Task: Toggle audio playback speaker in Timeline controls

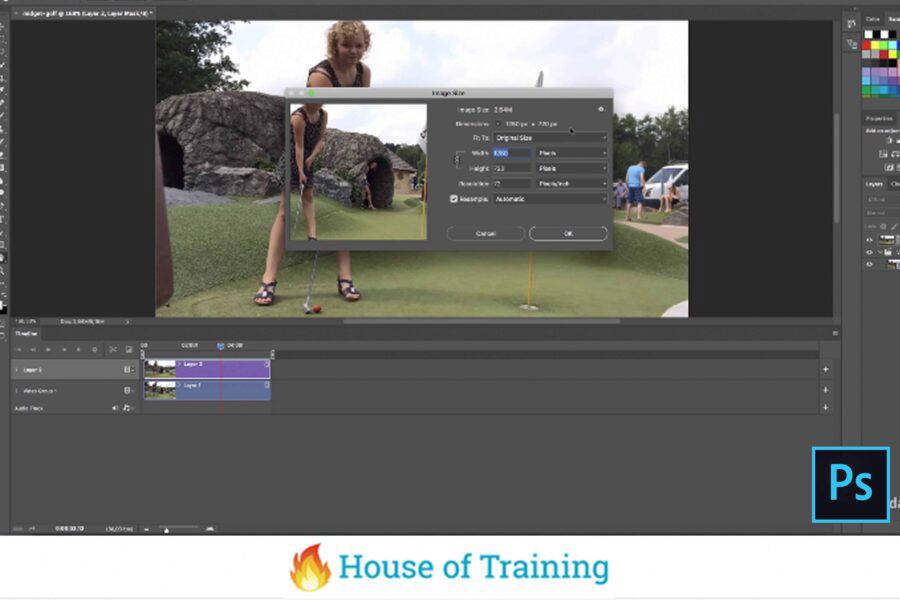Action: tap(79, 349)
